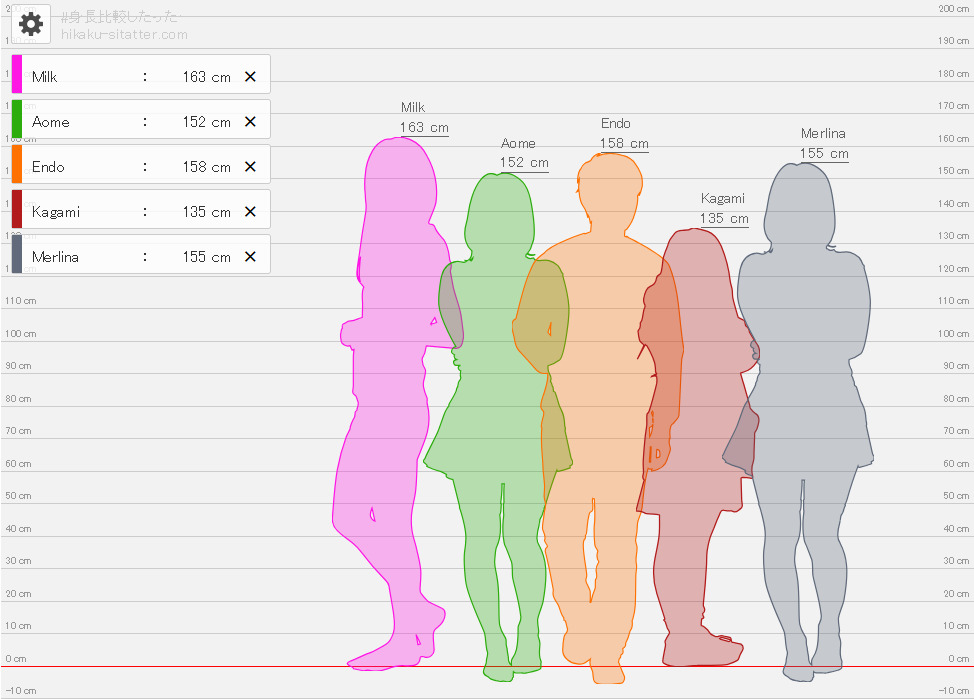Remove Kagami from the list
This screenshot has width=974, height=699.
coord(250,212)
